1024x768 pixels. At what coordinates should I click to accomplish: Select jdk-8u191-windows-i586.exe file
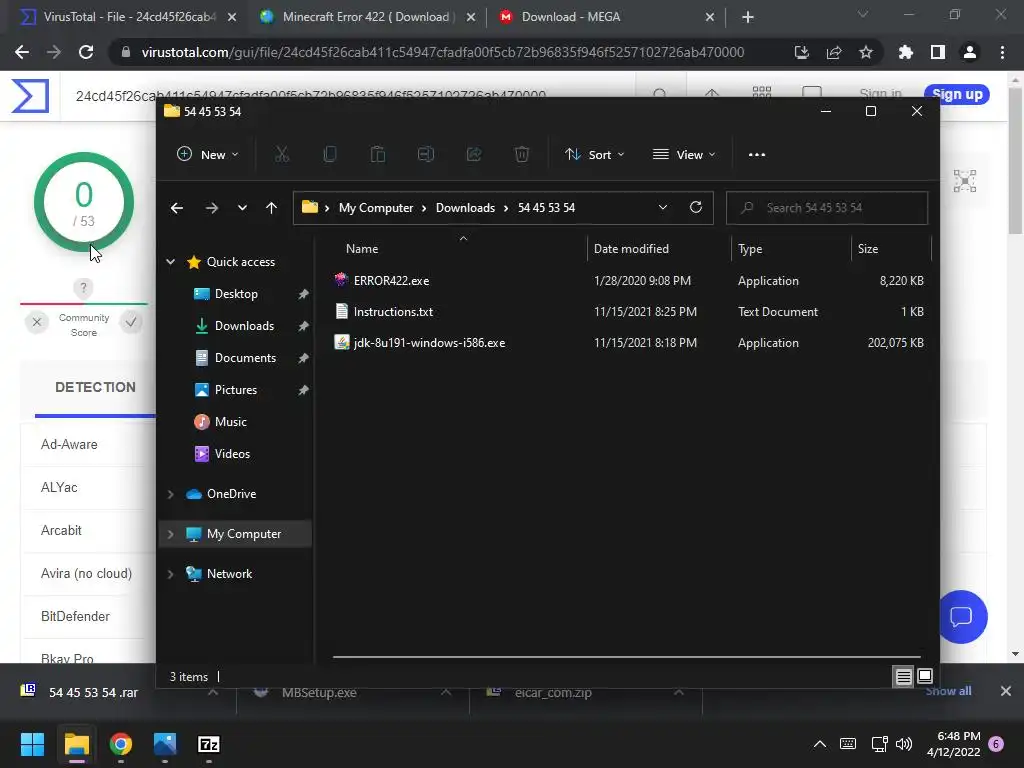click(x=429, y=343)
